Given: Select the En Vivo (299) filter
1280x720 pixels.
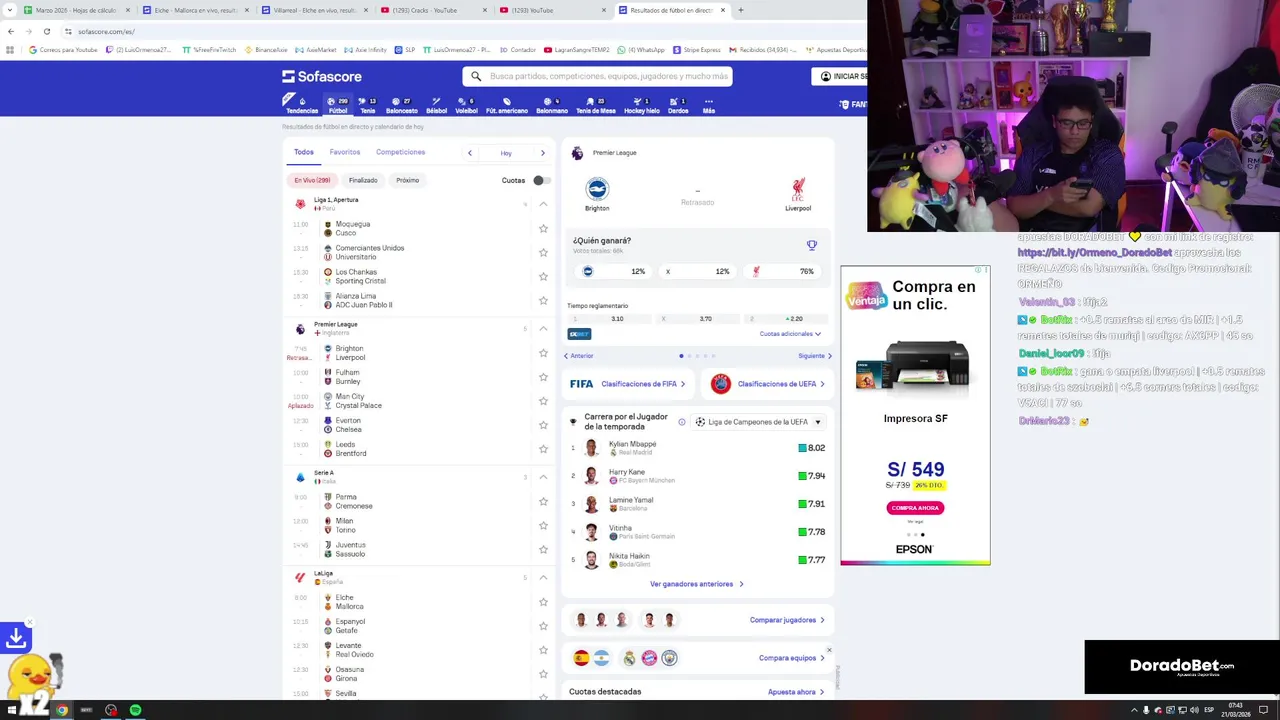Looking at the screenshot, I should (x=312, y=180).
